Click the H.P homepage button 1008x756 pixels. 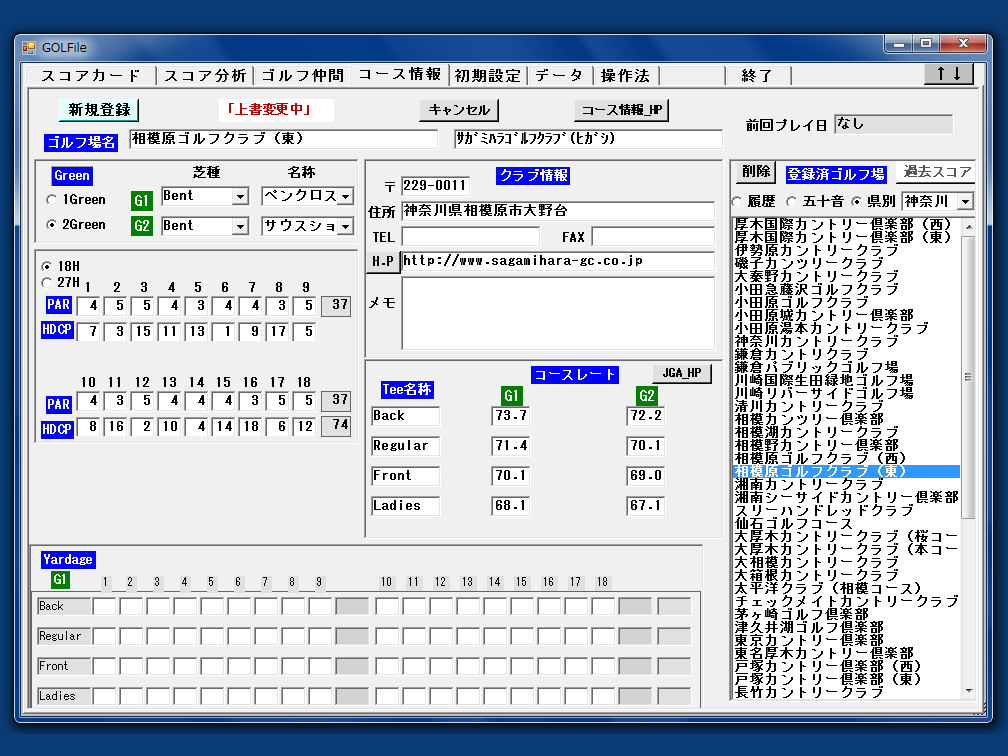point(383,262)
